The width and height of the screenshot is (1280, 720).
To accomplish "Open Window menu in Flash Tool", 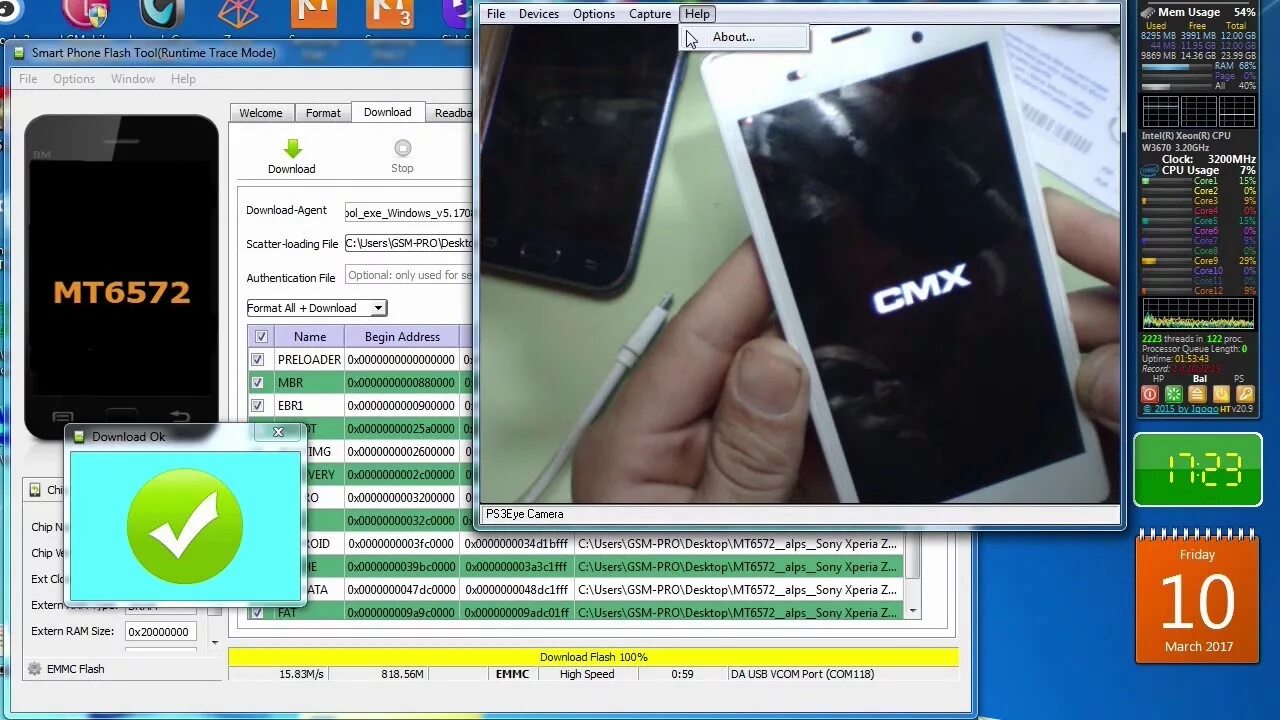I will pos(133,79).
